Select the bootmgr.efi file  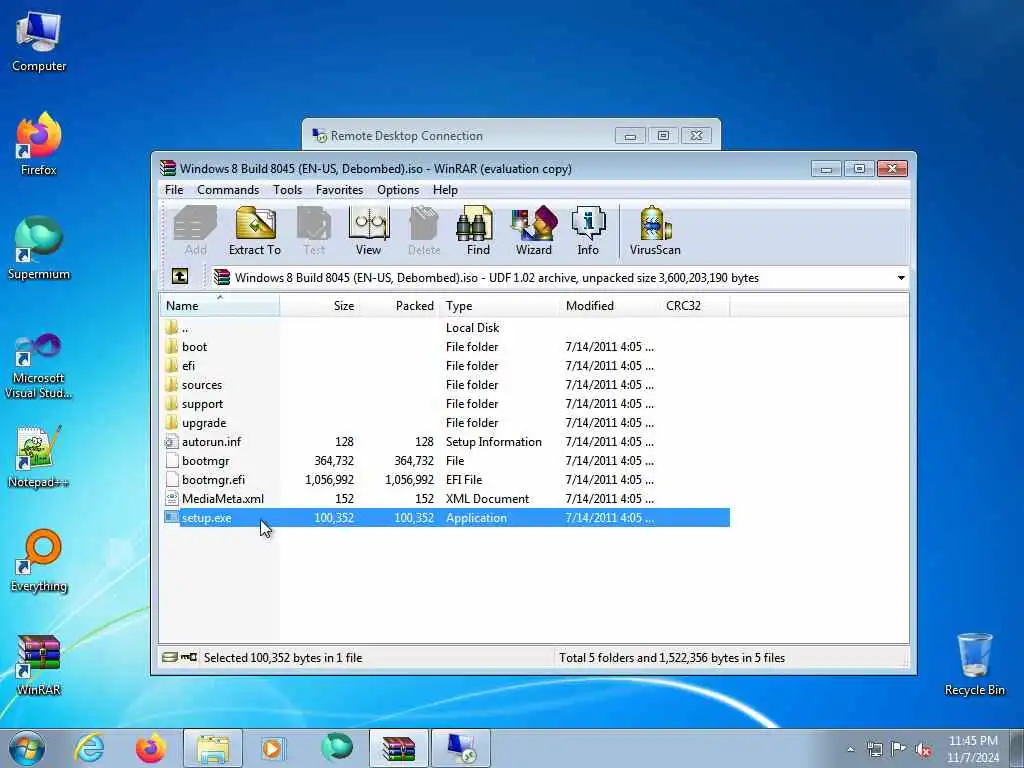coord(445,479)
